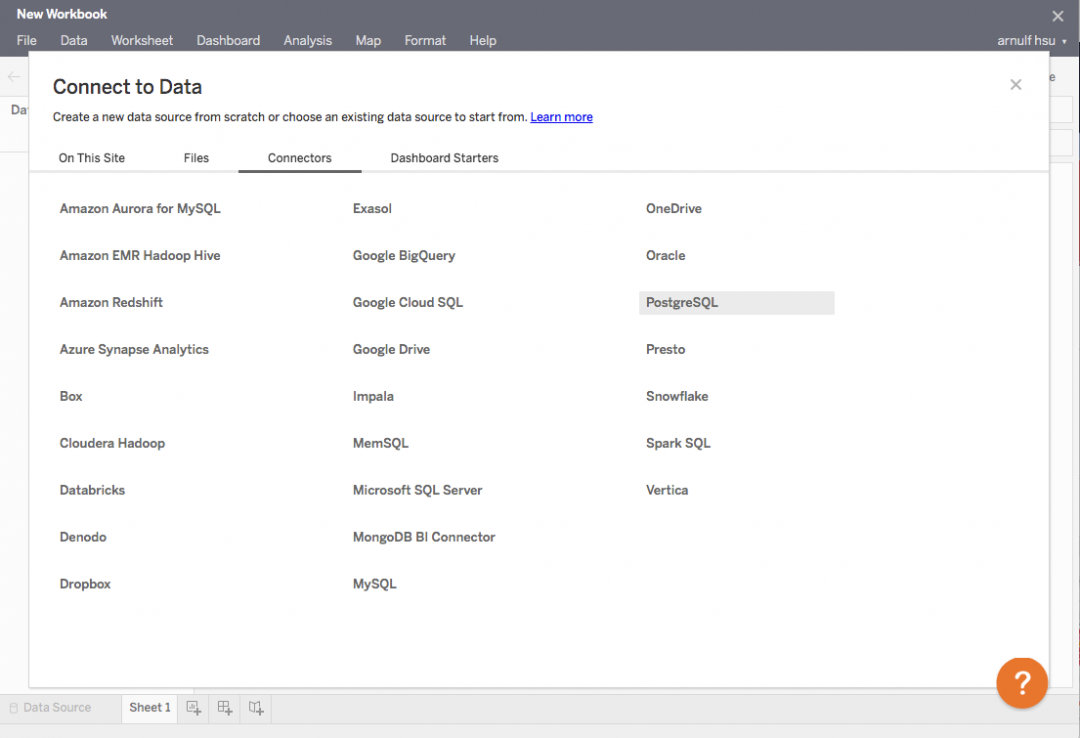Create a new story with the New Story icon

click(x=256, y=708)
